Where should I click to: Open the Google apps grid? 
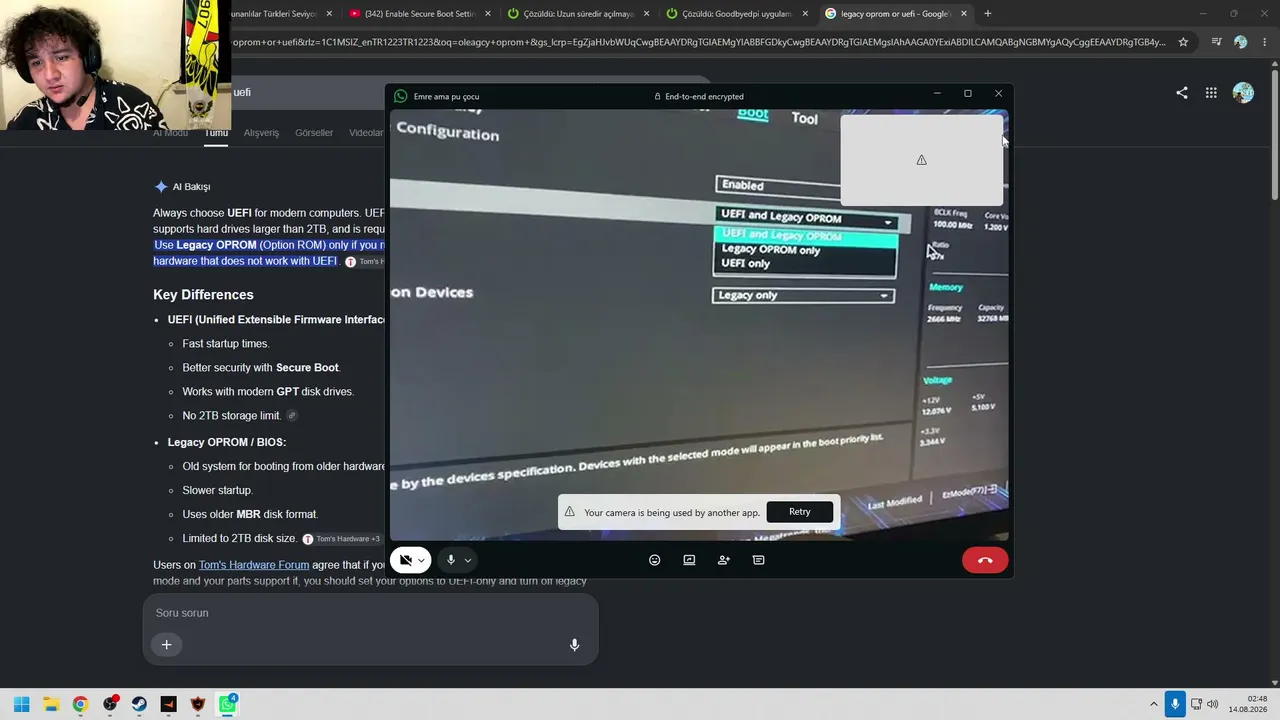point(1211,93)
